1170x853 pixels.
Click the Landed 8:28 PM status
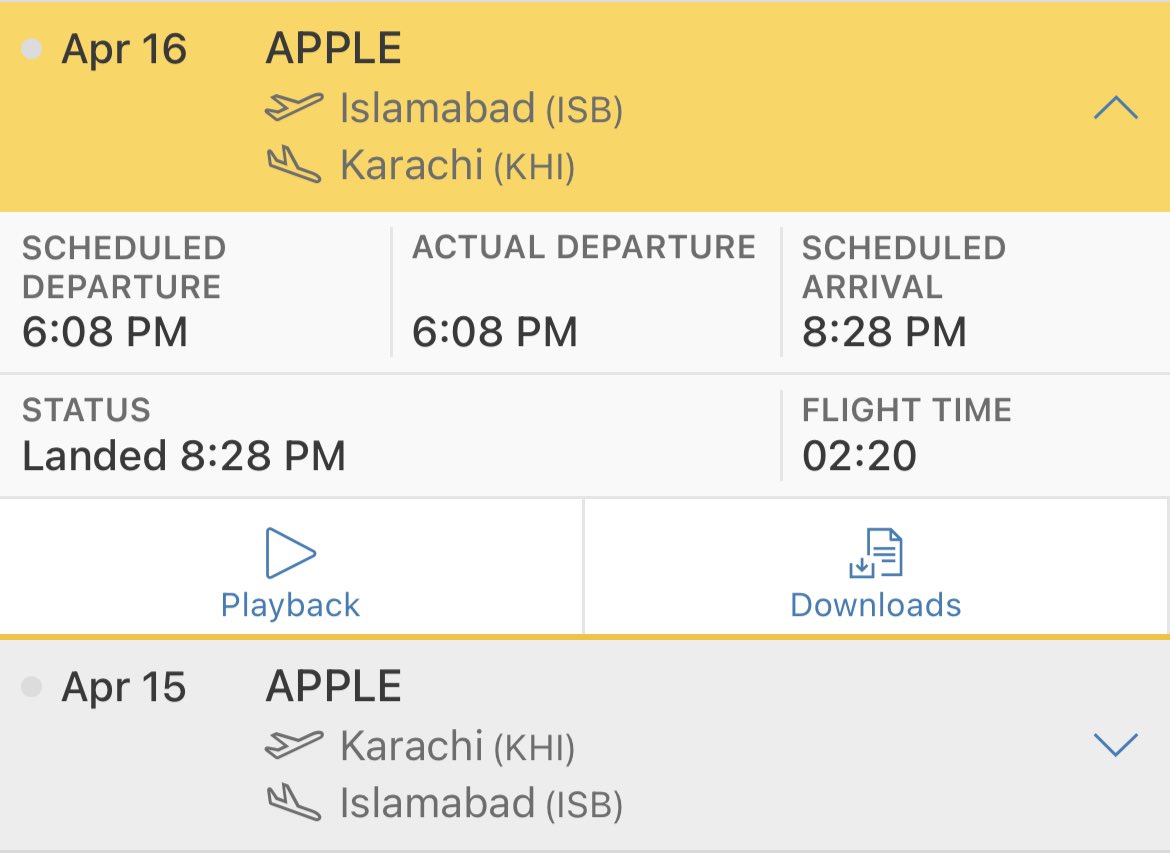coord(184,455)
